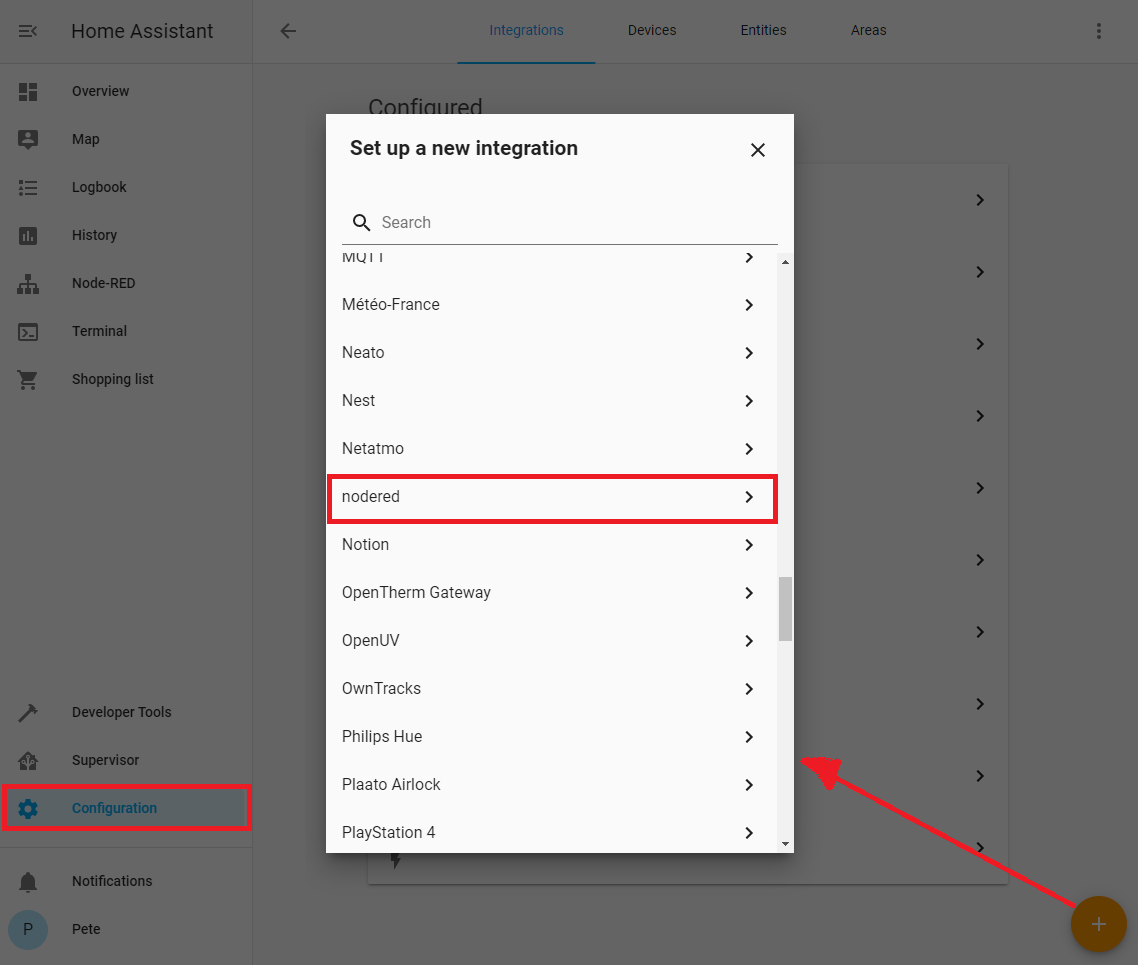Switch to the Entities tab
This screenshot has height=965, width=1138.
(x=764, y=30)
